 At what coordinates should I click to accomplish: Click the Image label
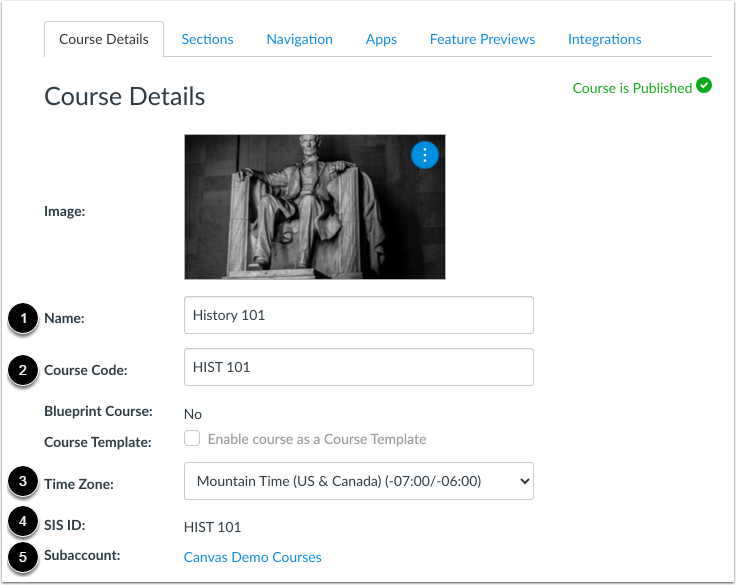pyautogui.click(x=65, y=211)
